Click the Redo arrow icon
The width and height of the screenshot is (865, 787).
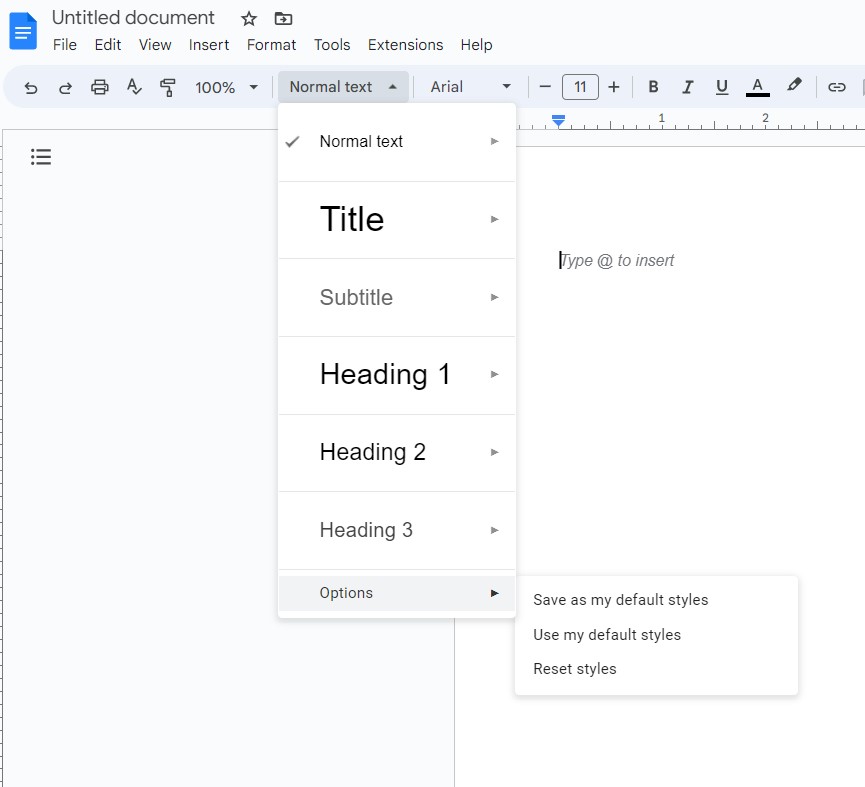tap(65, 87)
